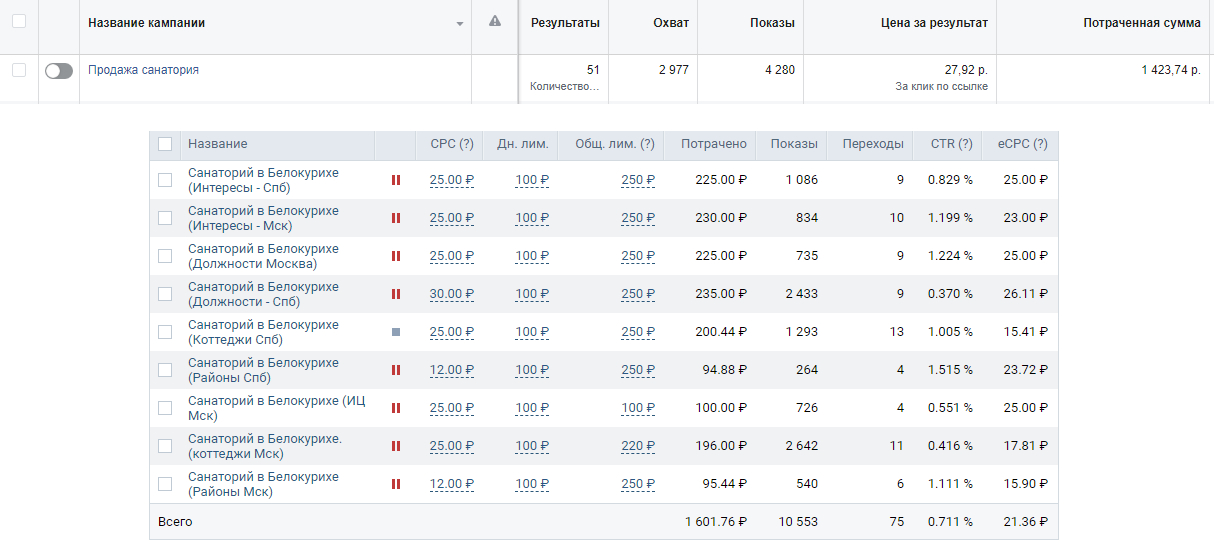Screen dimensions: 1214x557
Task: Sort the table by eCPC column
Action: (x=1022, y=144)
